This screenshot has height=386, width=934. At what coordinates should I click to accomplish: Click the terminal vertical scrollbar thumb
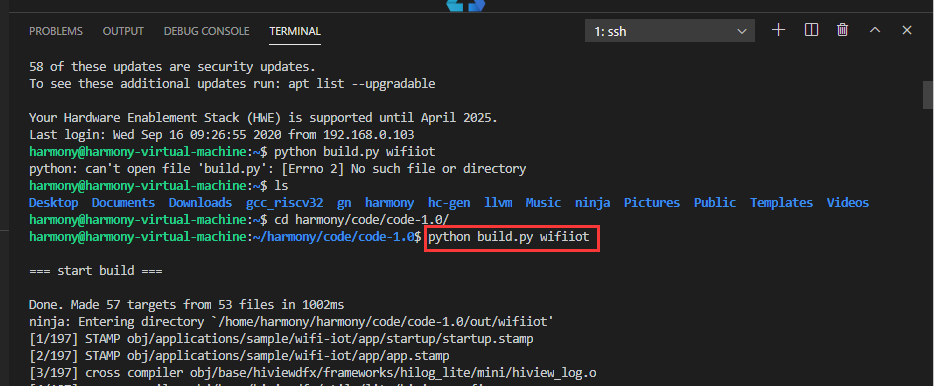pos(928,95)
